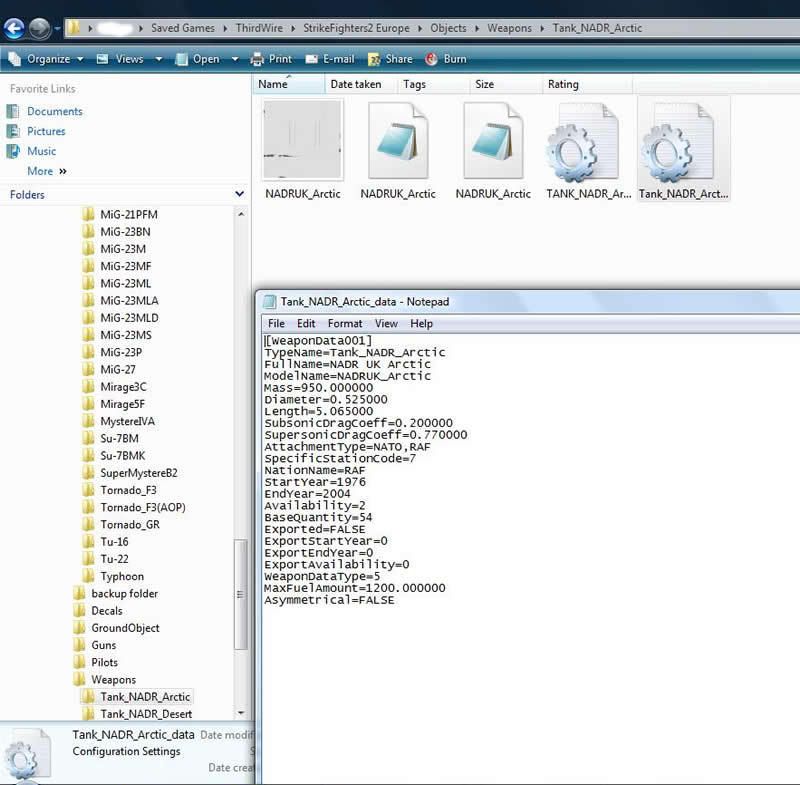This screenshot has height=785, width=800.
Task: Click the Music favorite link icon
Action: point(13,151)
